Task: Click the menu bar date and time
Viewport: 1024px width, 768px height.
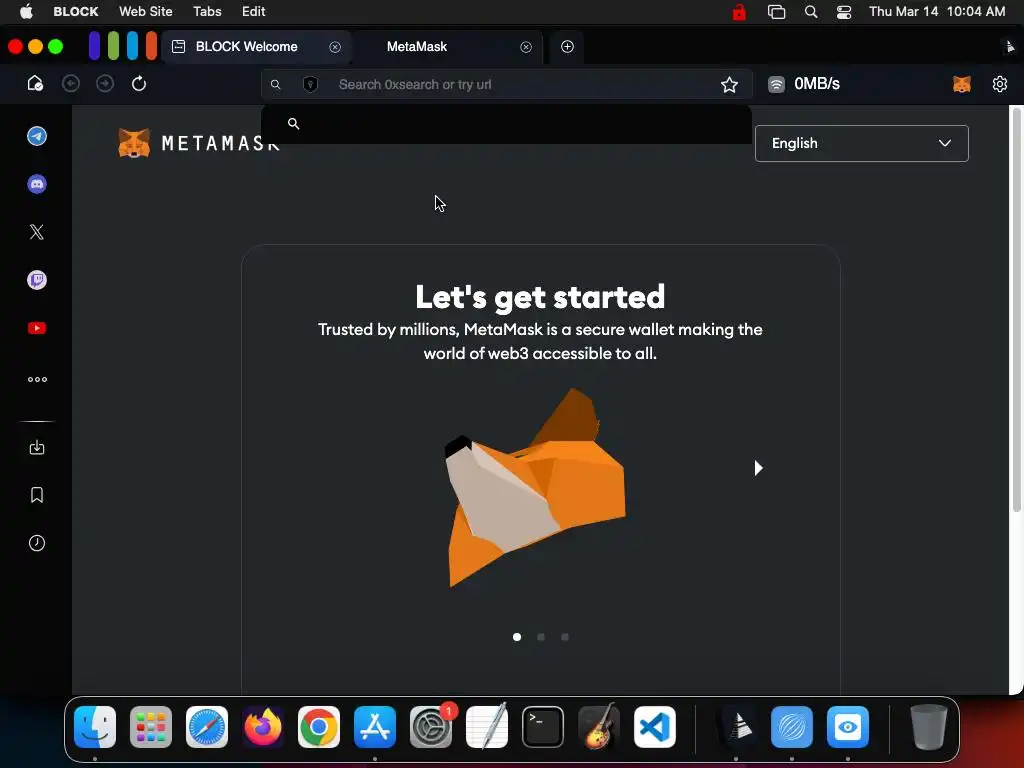Action: pos(937,11)
